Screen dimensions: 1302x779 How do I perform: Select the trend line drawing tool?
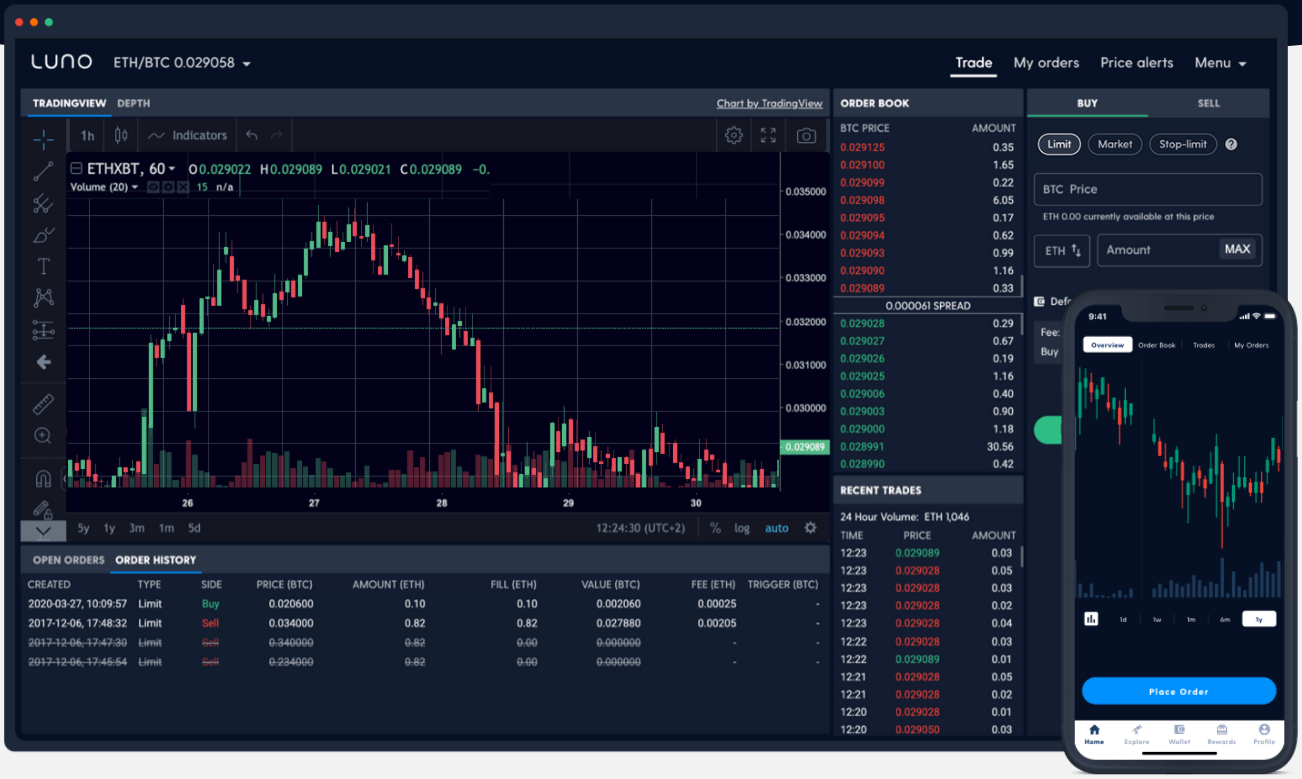pos(43,172)
